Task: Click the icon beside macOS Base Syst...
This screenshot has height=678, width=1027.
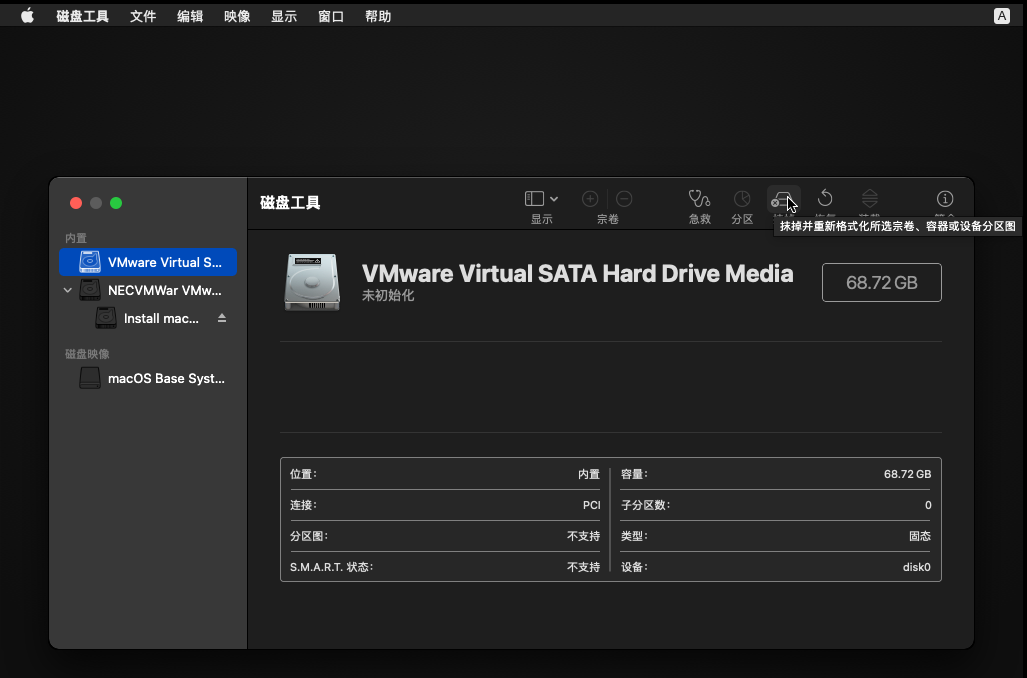Action: point(90,378)
